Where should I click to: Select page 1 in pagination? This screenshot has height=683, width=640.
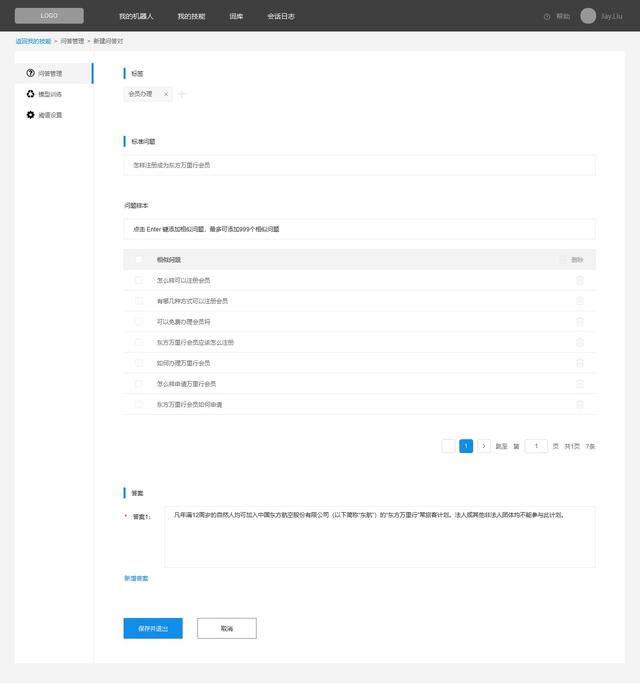pyautogui.click(x=466, y=446)
